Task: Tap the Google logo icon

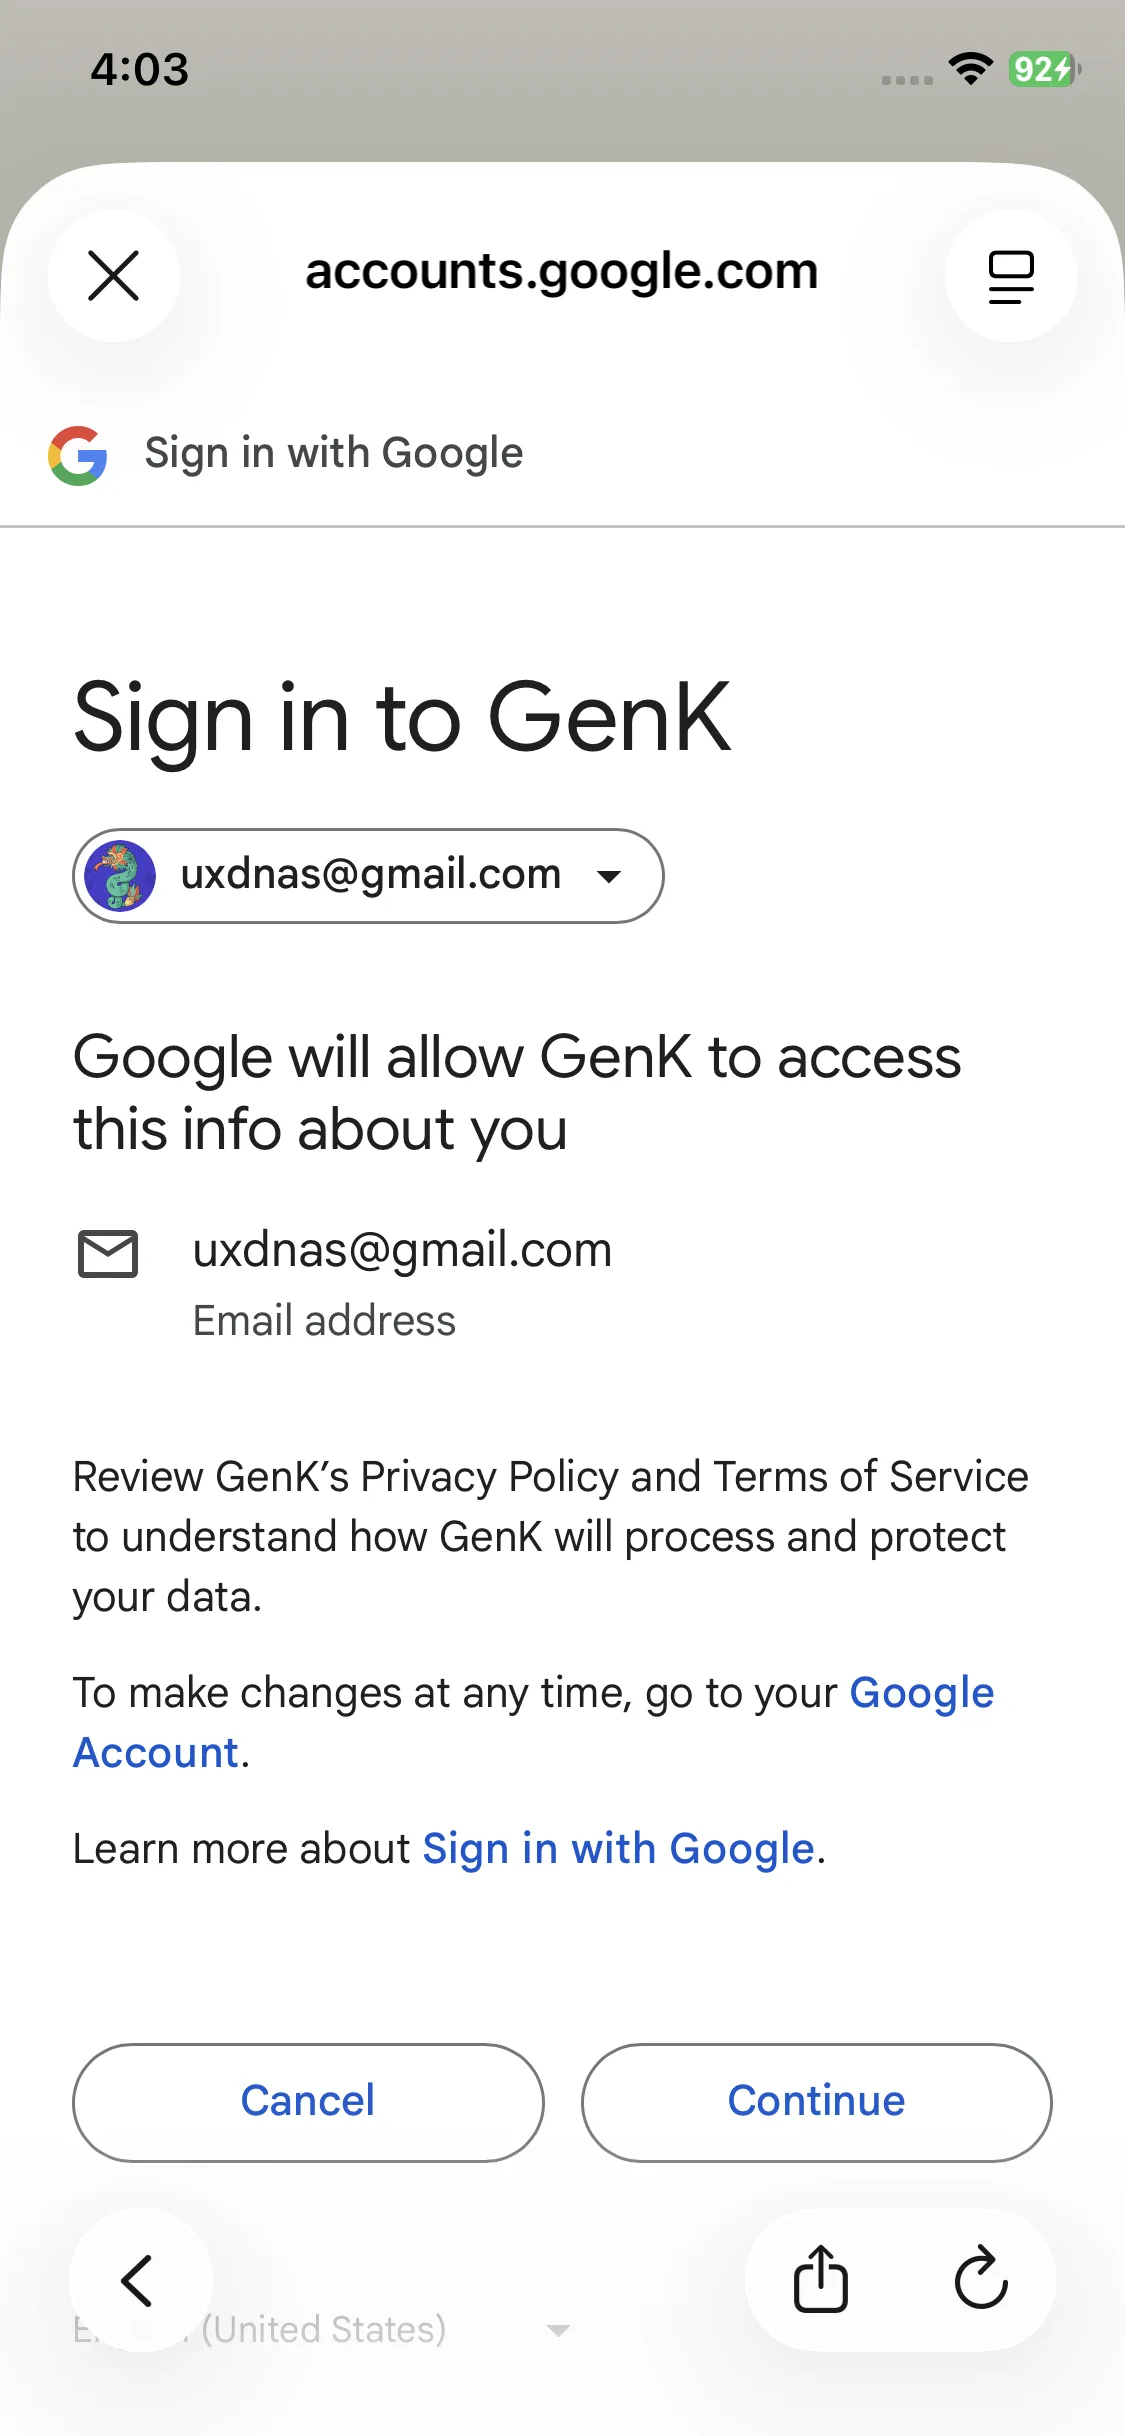Action: [78, 456]
